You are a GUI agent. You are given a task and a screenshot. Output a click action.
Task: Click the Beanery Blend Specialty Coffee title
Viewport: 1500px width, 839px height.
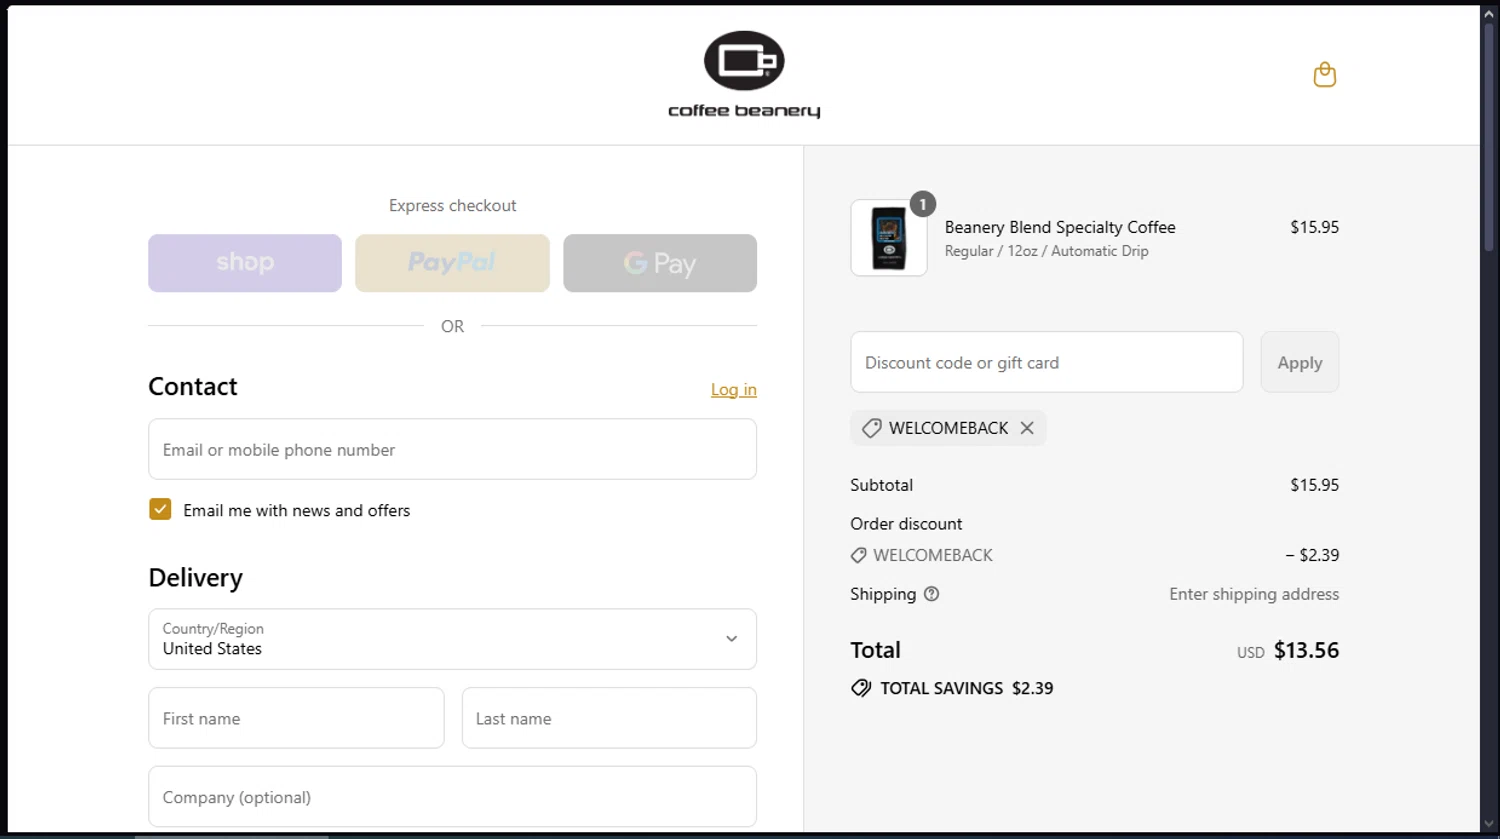click(x=1060, y=227)
